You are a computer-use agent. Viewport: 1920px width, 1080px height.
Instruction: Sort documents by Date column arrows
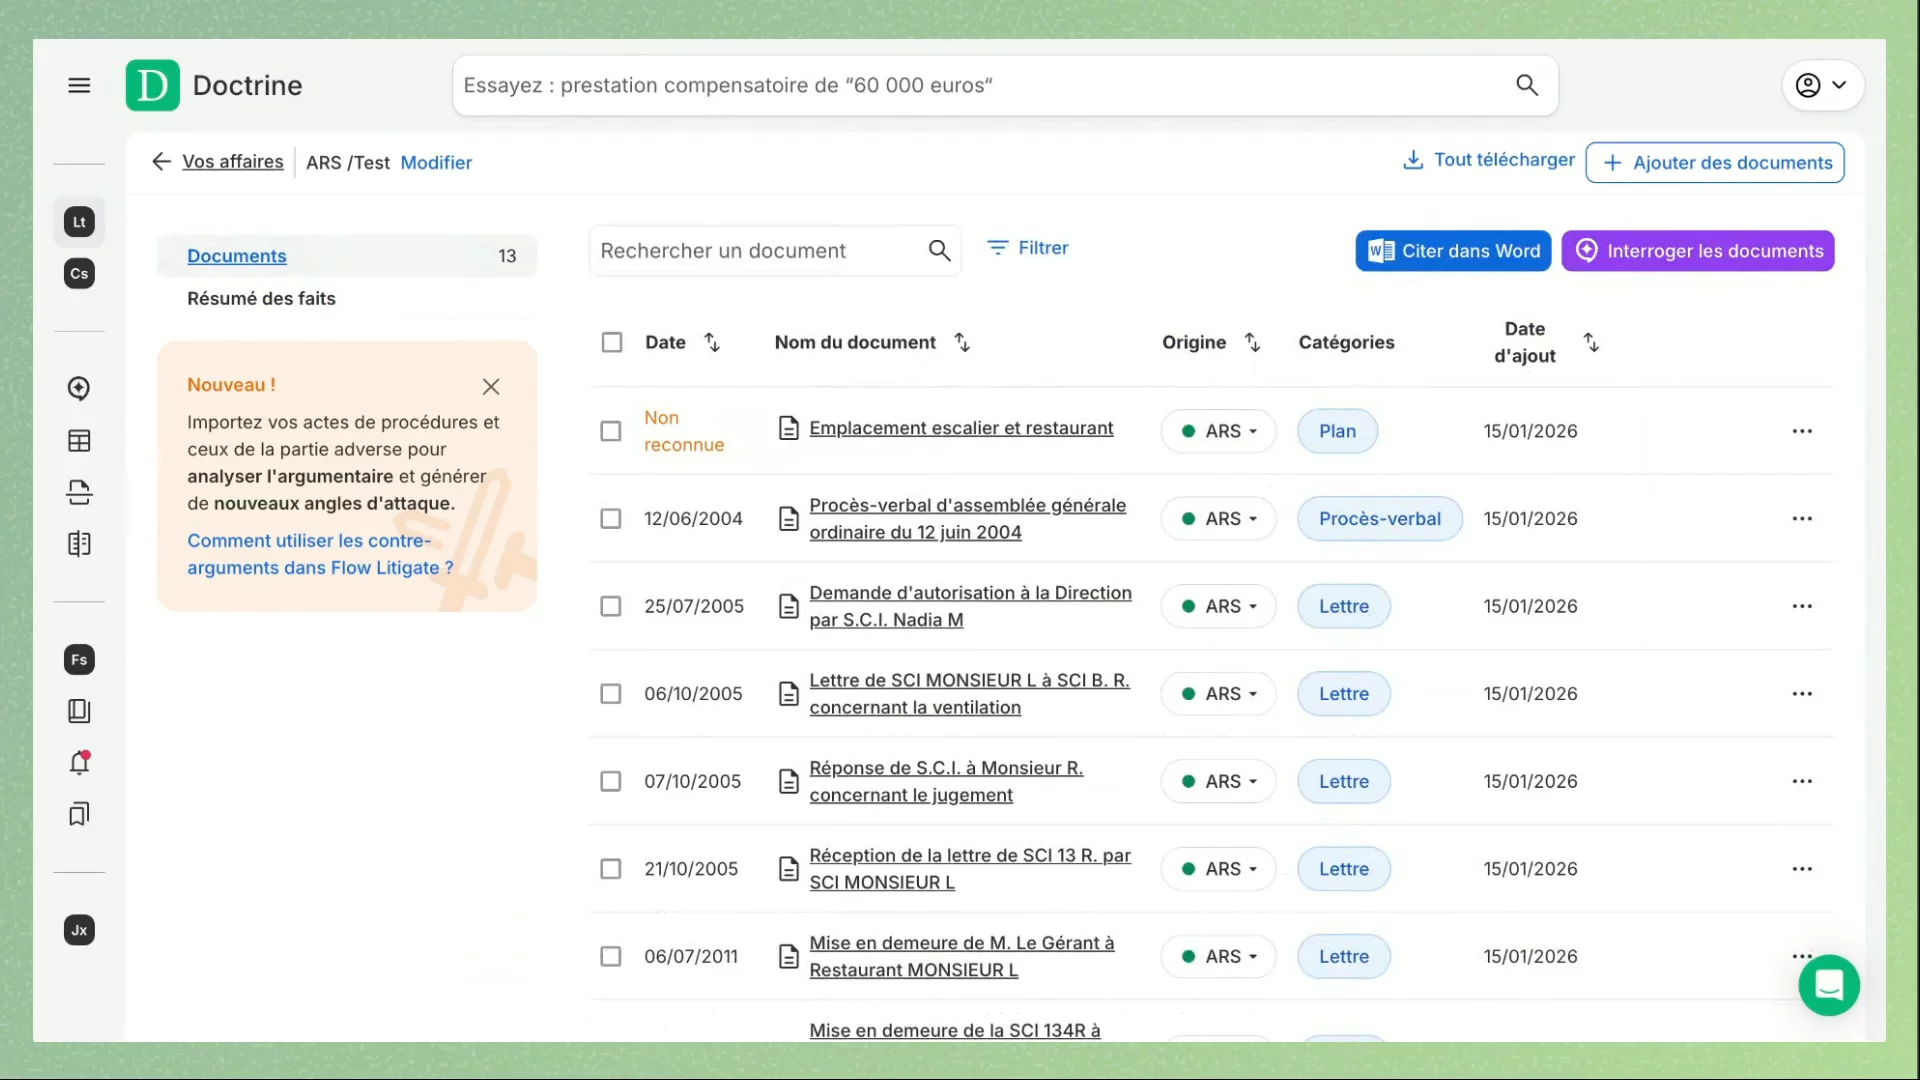point(712,342)
